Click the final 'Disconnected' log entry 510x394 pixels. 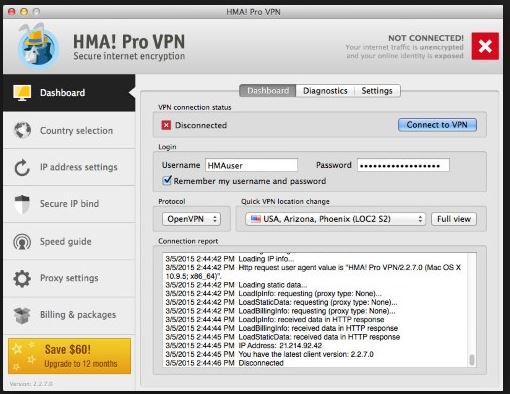[x=224, y=363]
